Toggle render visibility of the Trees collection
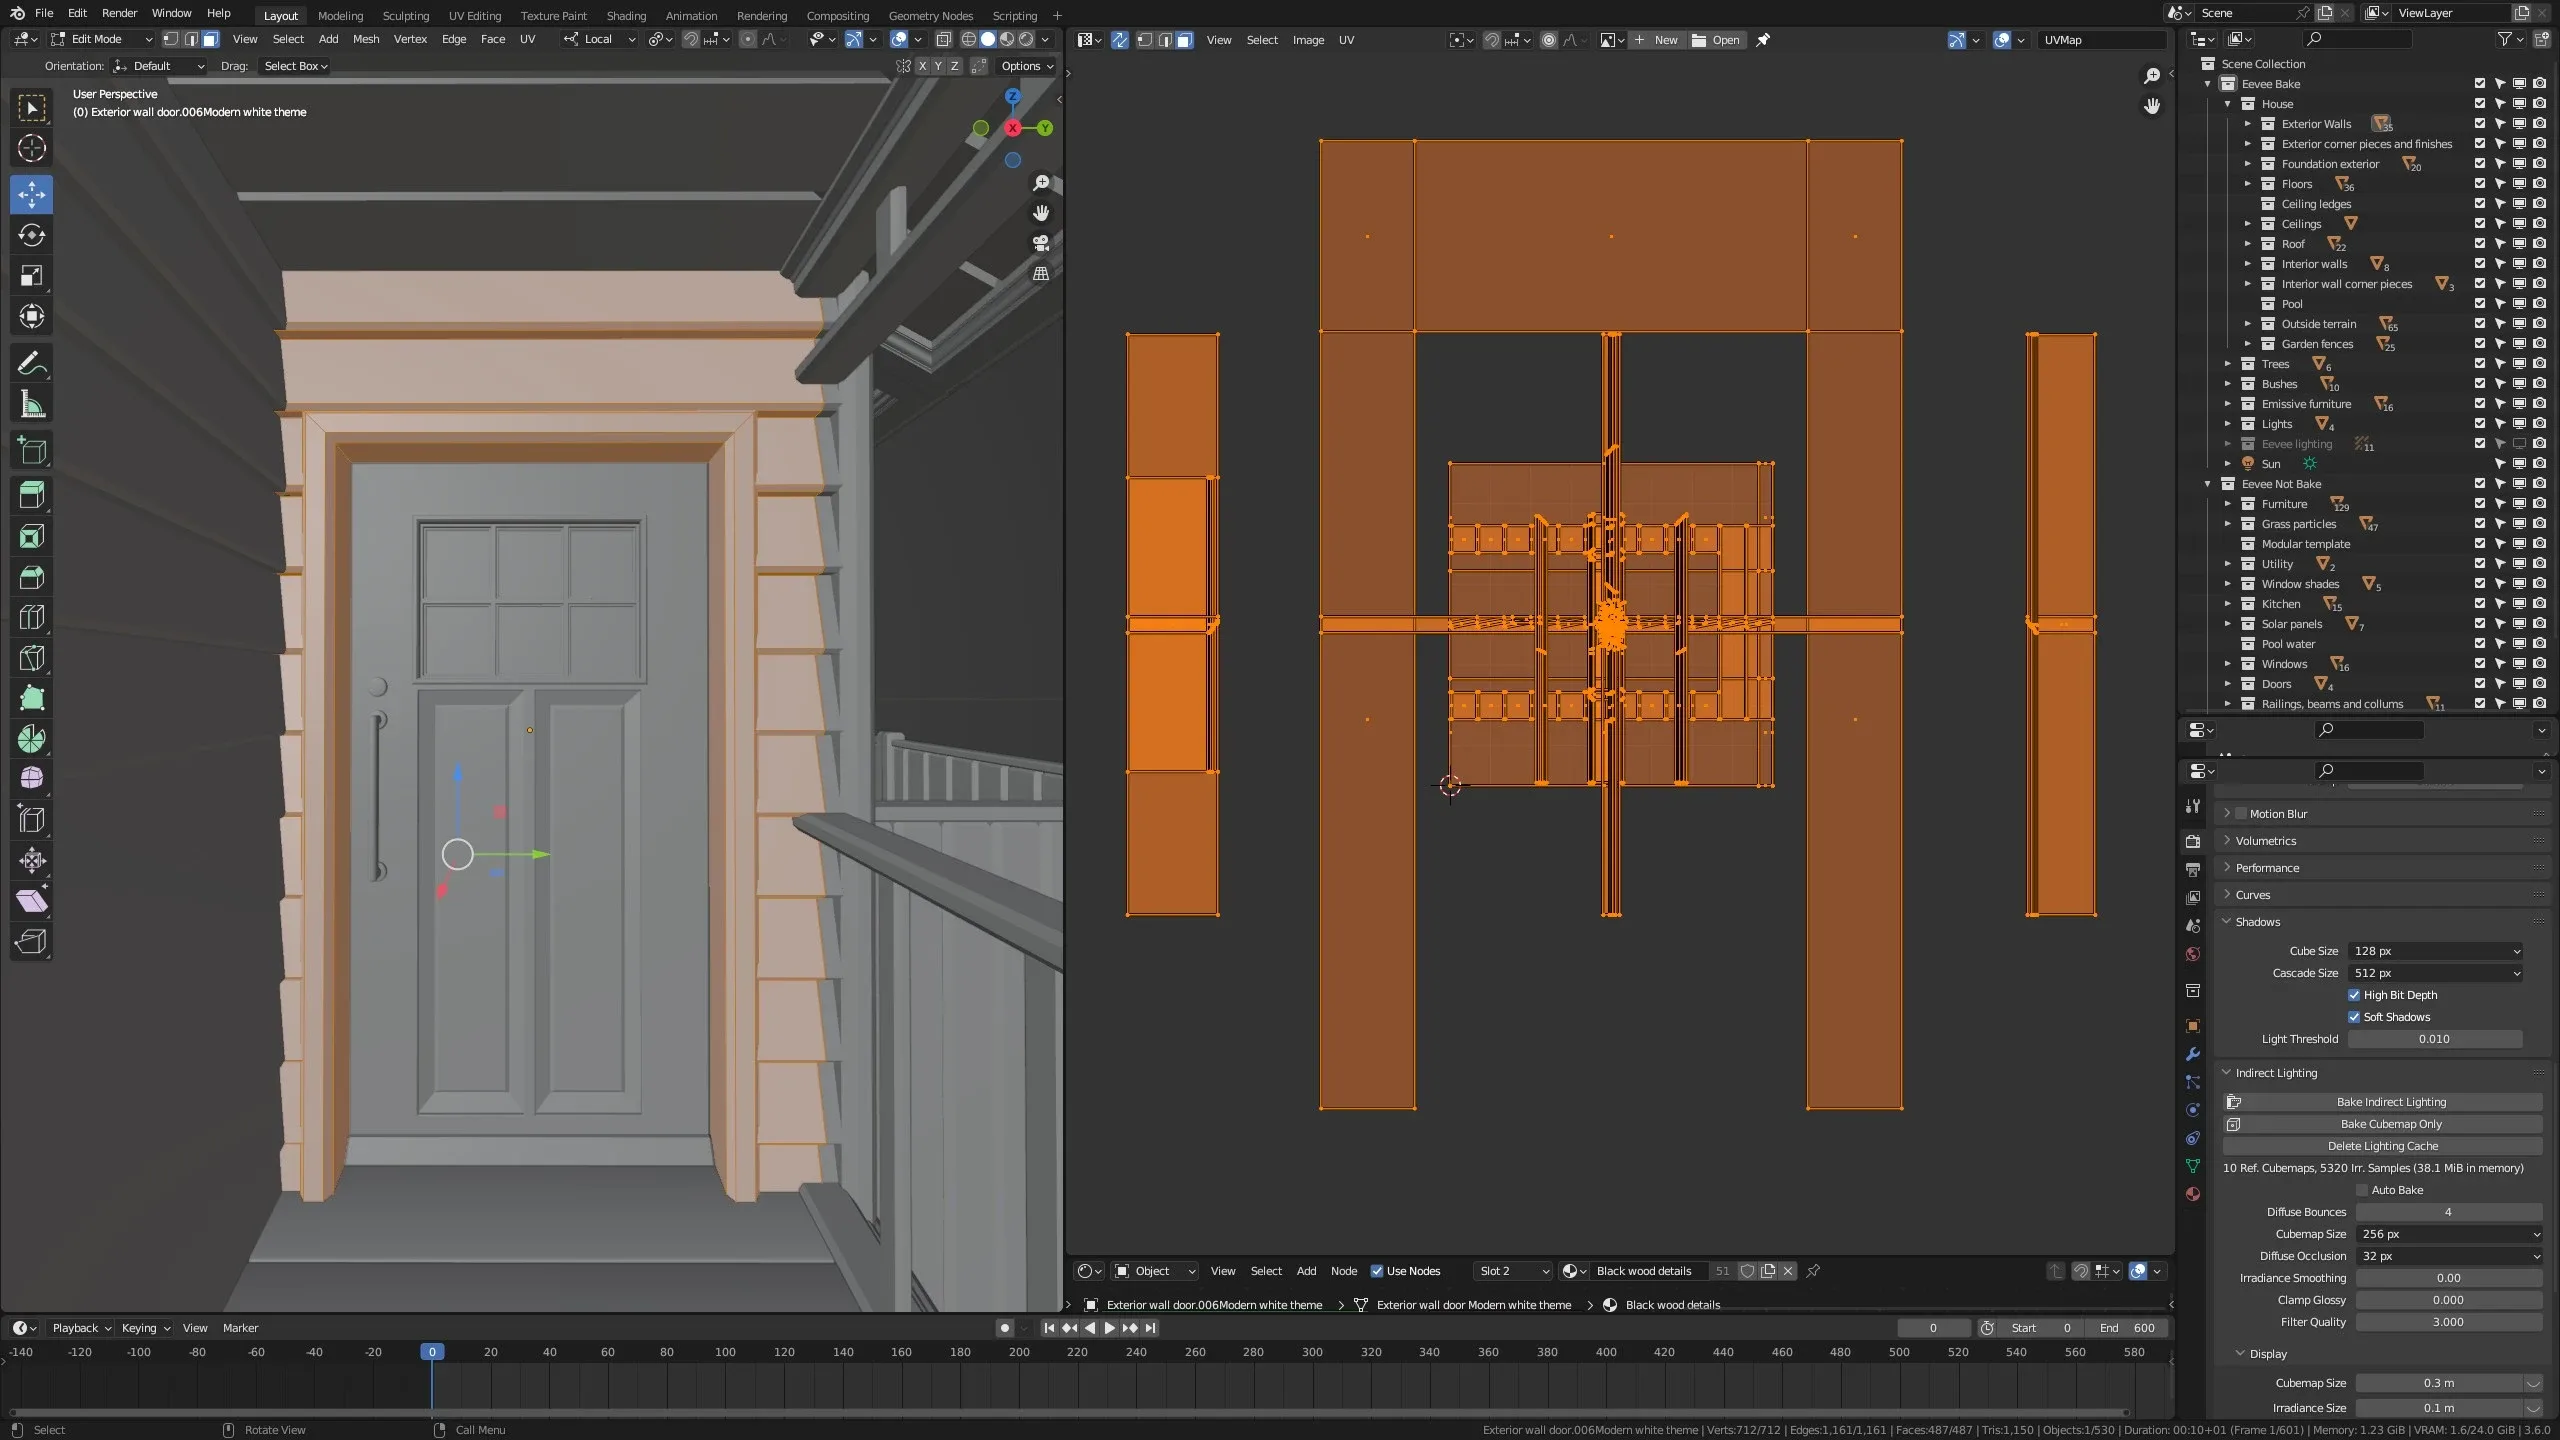Screen dimensions: 2560x1440 tap(2539, 364)
